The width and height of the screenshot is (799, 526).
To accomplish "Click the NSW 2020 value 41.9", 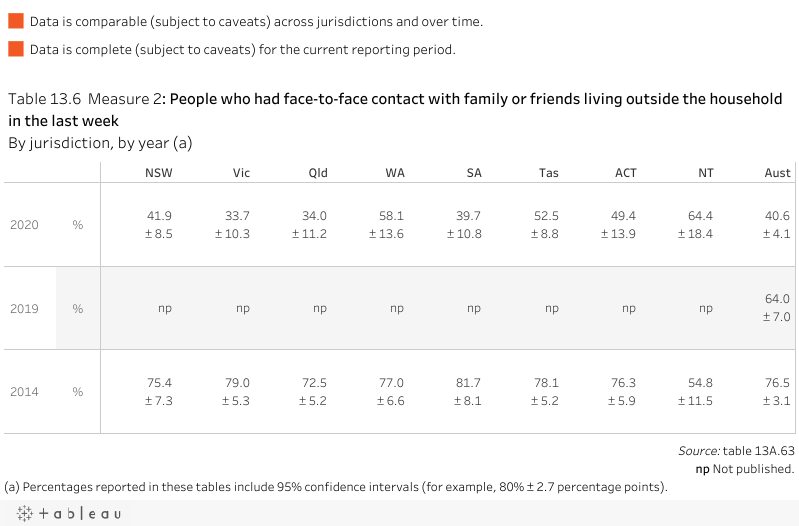I will [x=159, y=216].
